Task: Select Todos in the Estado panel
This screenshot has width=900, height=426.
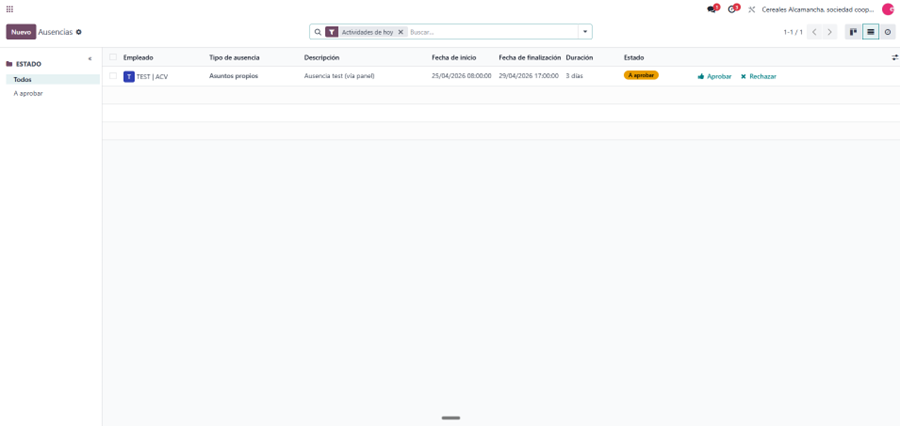Action: tap(23, 79)
